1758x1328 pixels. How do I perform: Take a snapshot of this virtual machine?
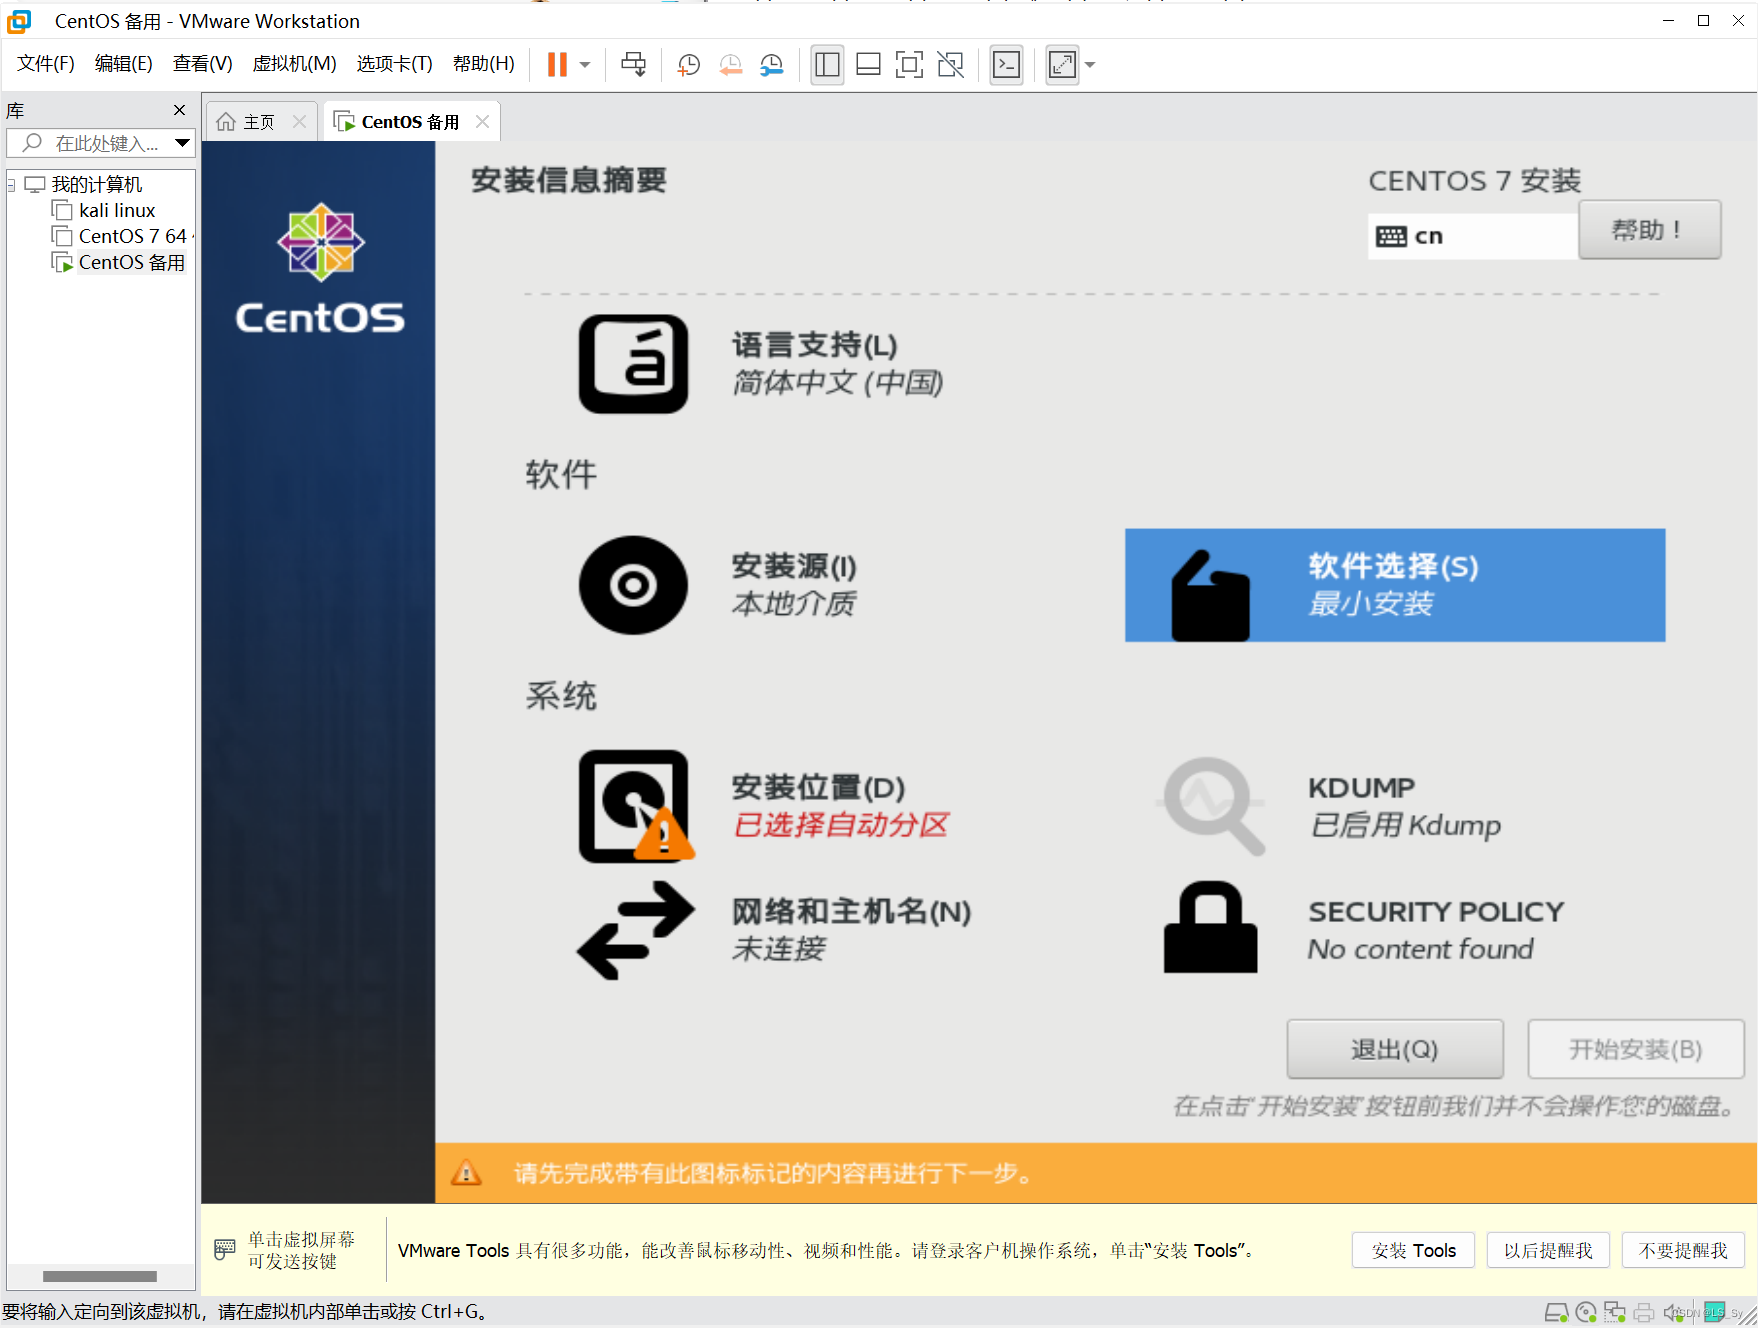688,65
